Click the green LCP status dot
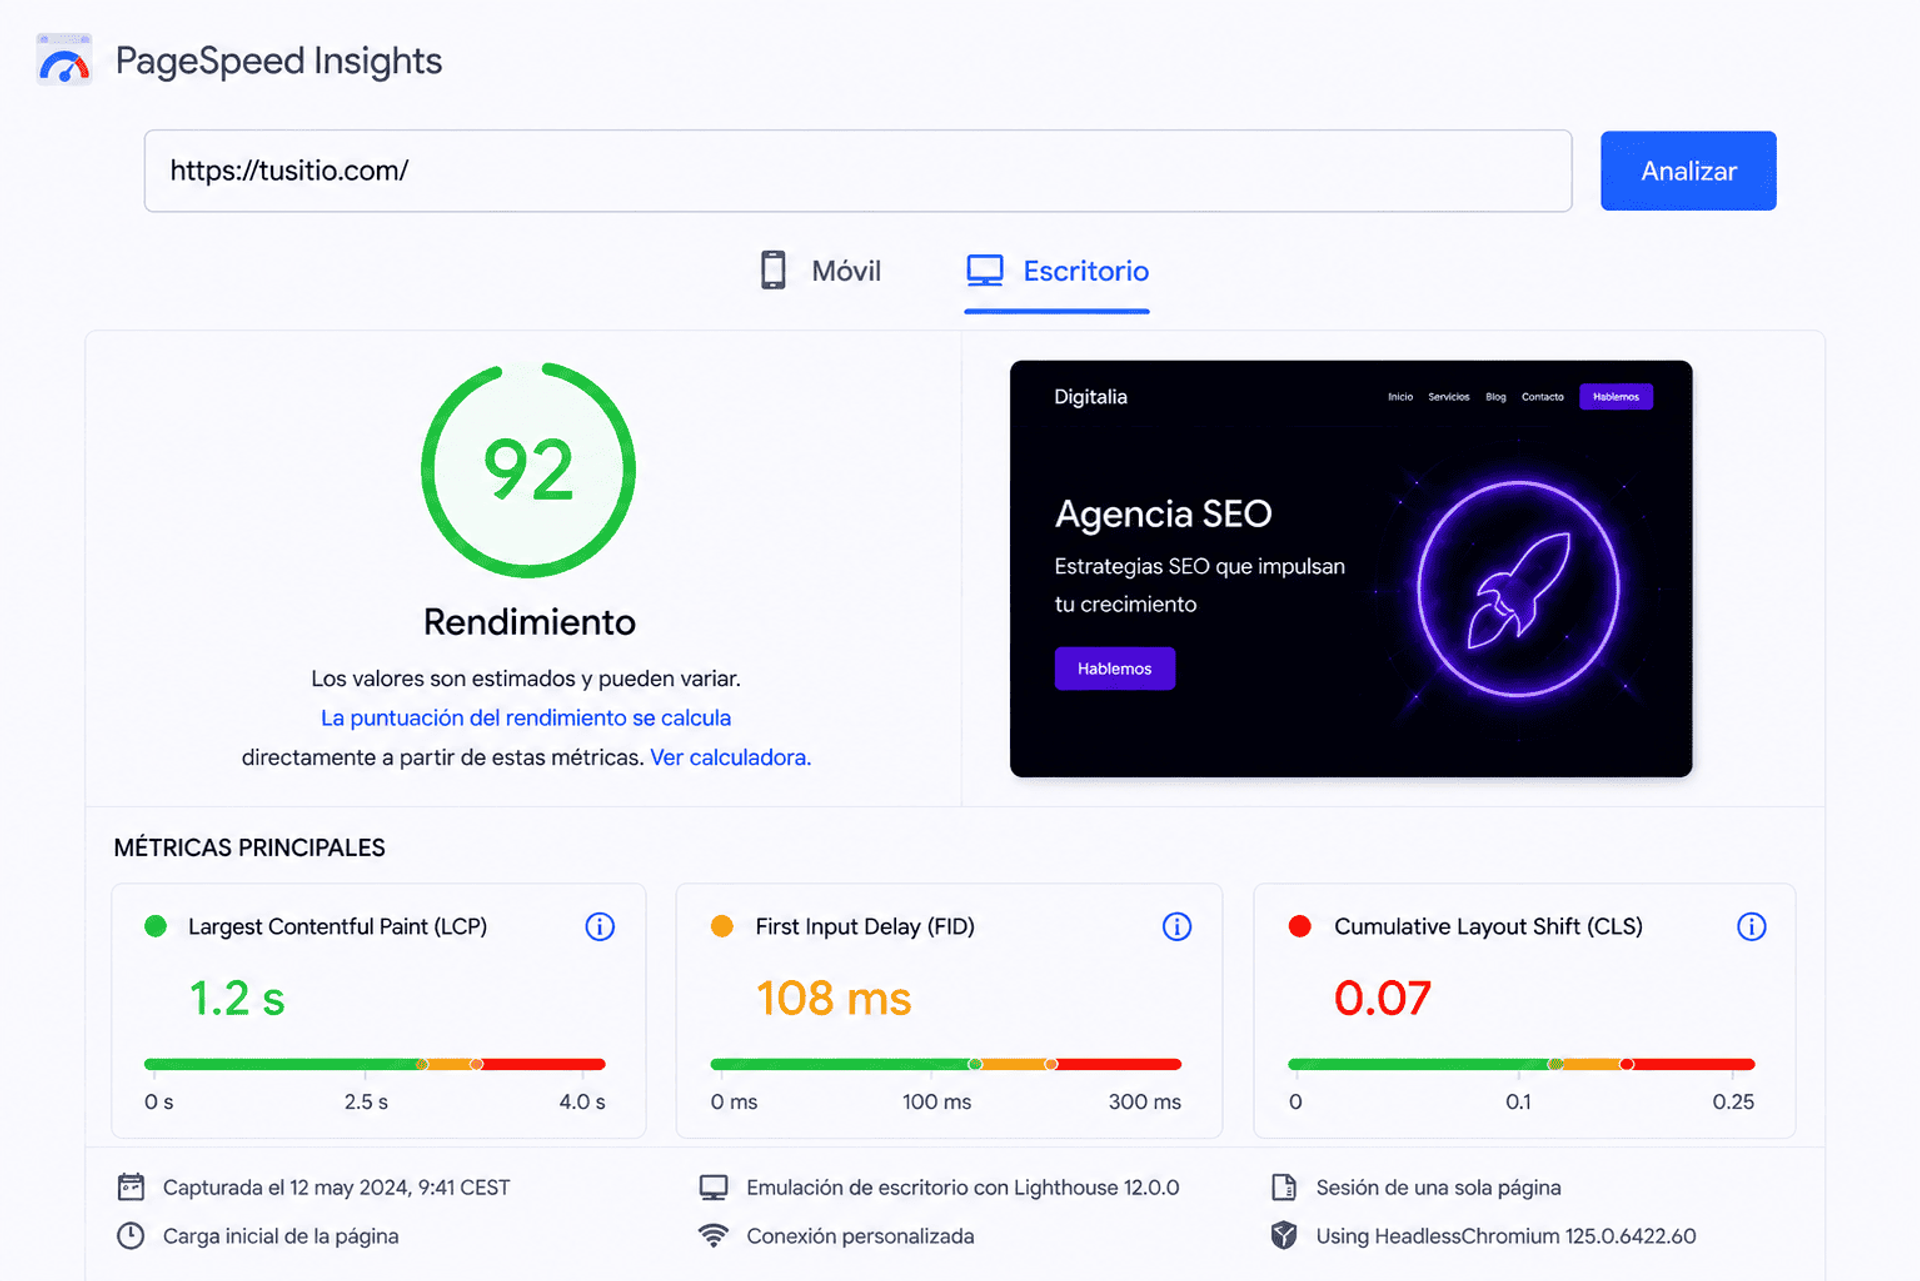Viewport: 1920px width, 1281px height. coord(156,926)
